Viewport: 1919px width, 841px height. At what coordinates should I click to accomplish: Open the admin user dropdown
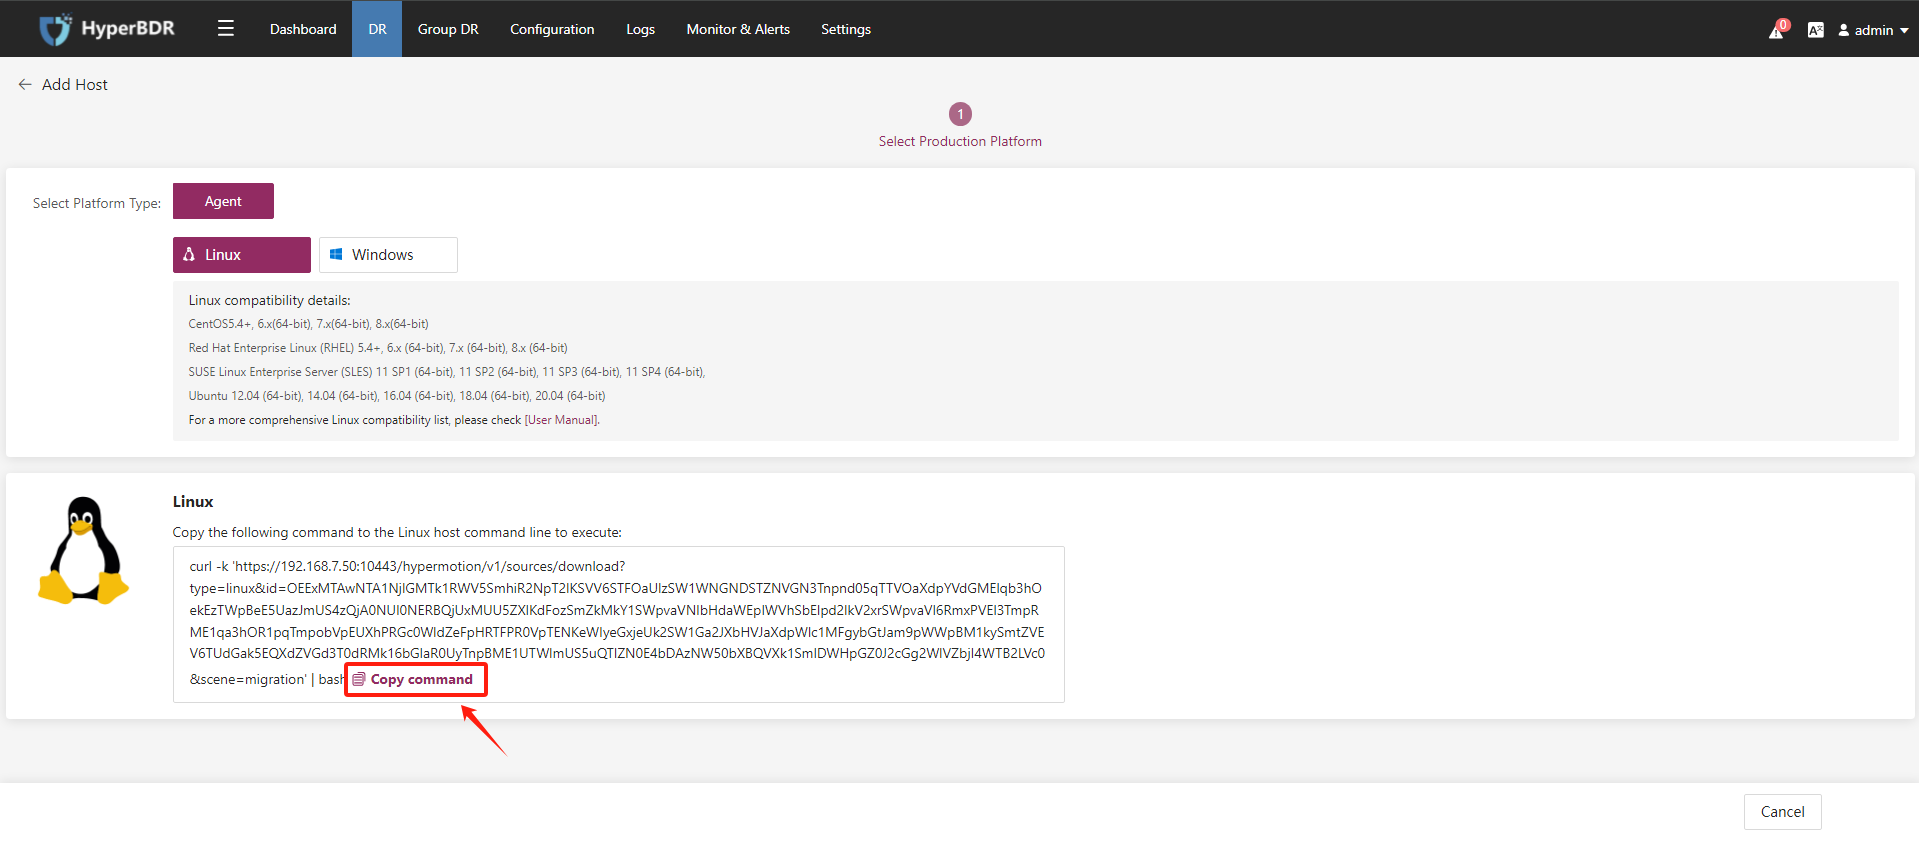click(x=1873, y=30)
